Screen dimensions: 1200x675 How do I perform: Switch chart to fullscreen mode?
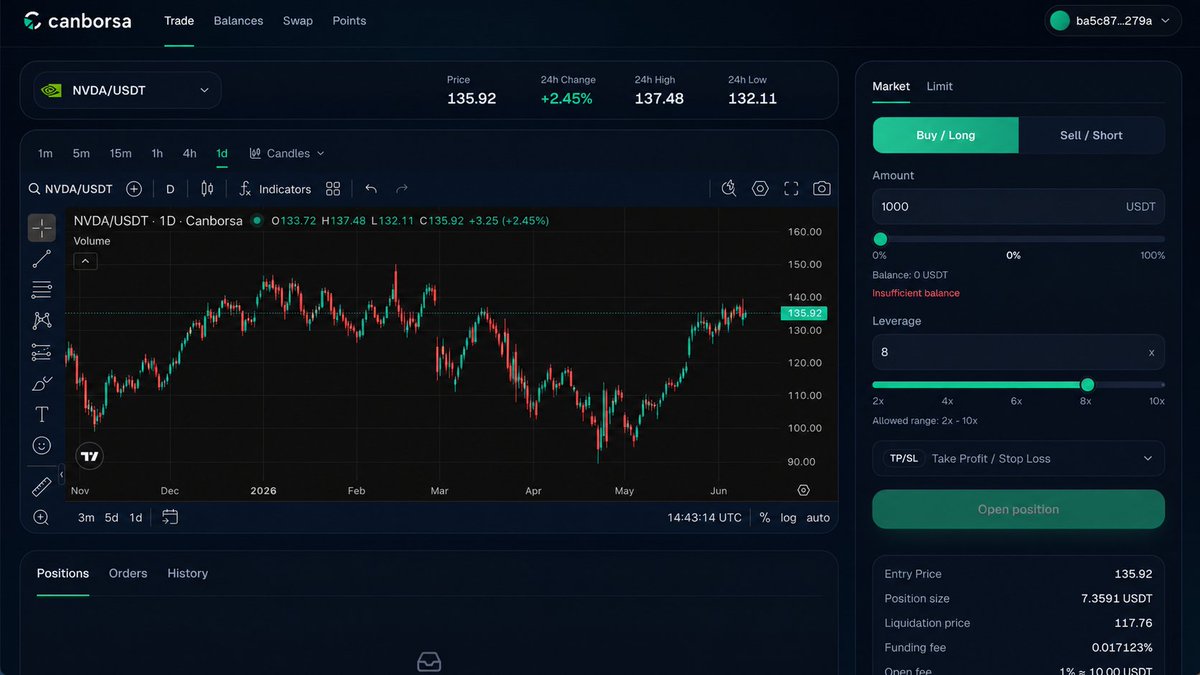tap(791, 188)
